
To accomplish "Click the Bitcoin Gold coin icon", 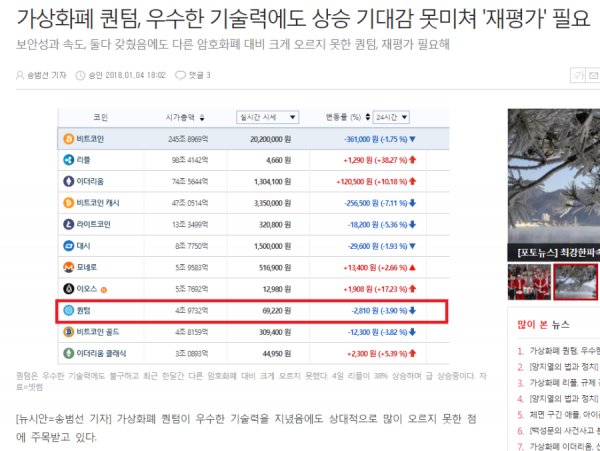I will [x=68, y=332].
